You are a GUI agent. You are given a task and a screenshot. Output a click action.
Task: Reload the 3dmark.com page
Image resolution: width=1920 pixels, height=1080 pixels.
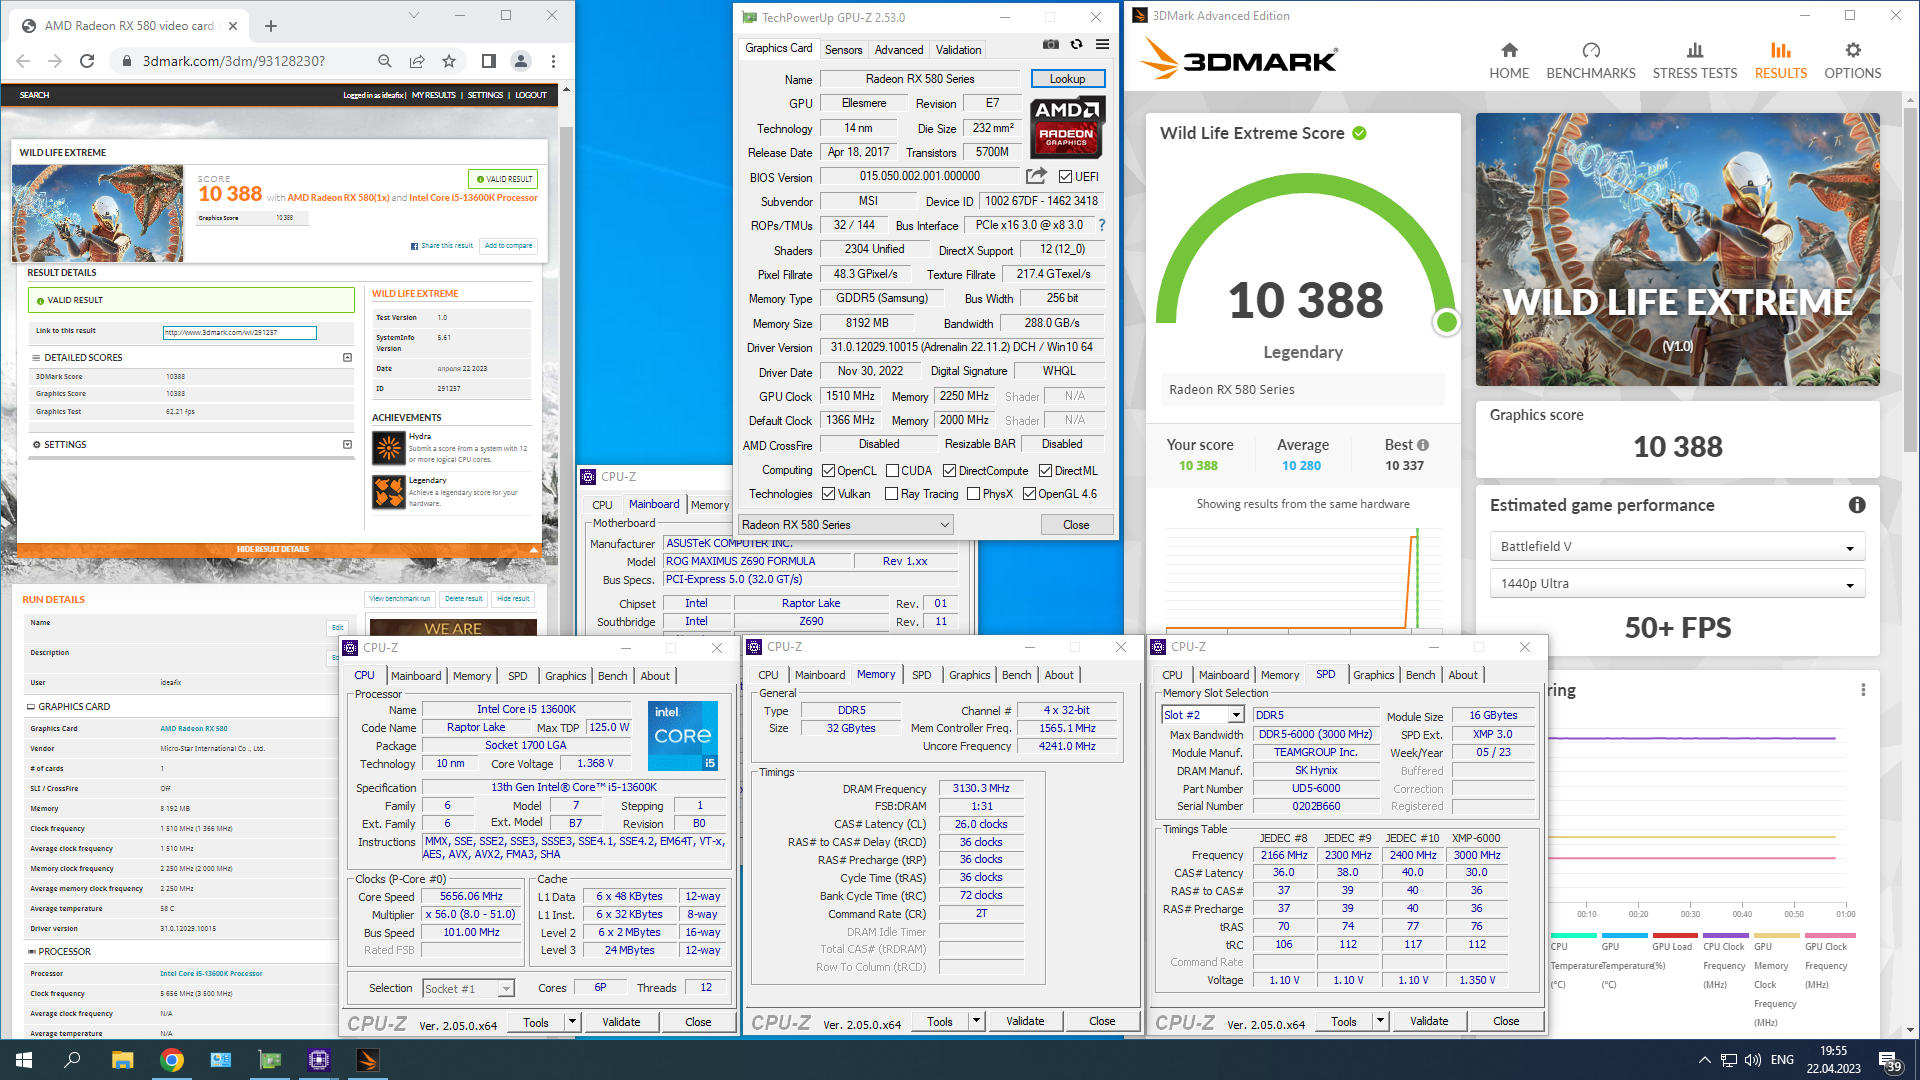tap(87, 61)
